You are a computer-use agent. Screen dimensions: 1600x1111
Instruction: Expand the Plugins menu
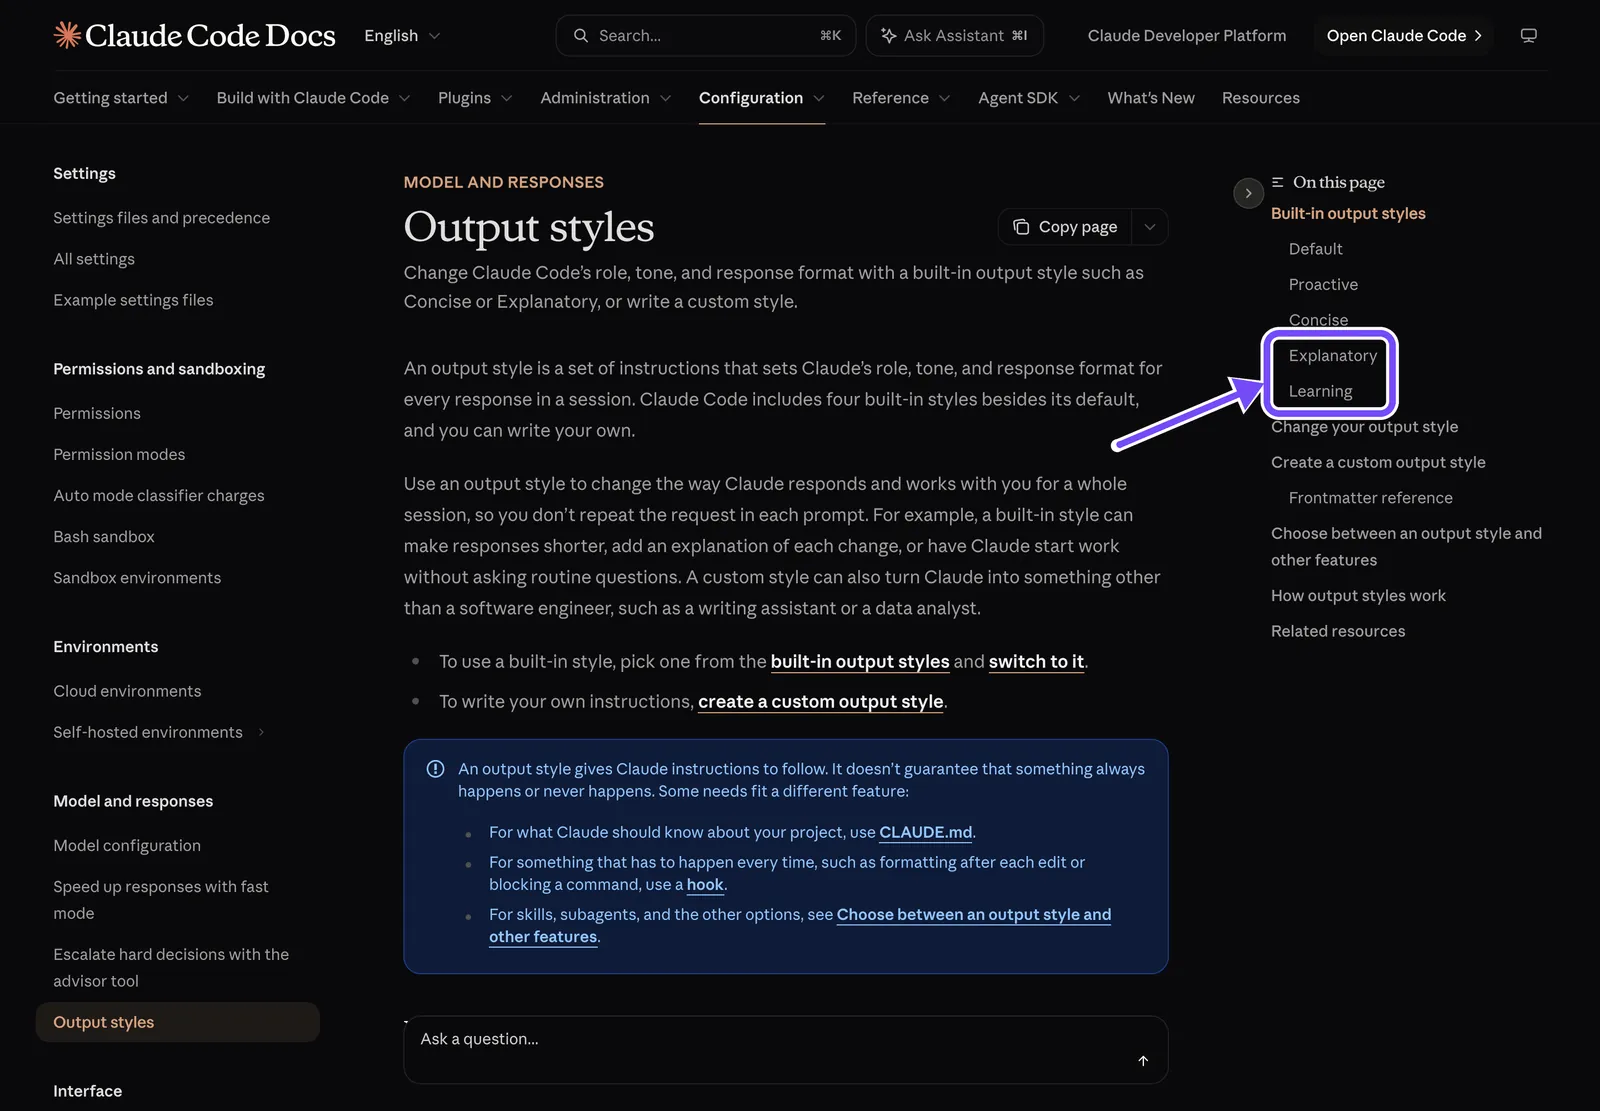pos(475,98)
